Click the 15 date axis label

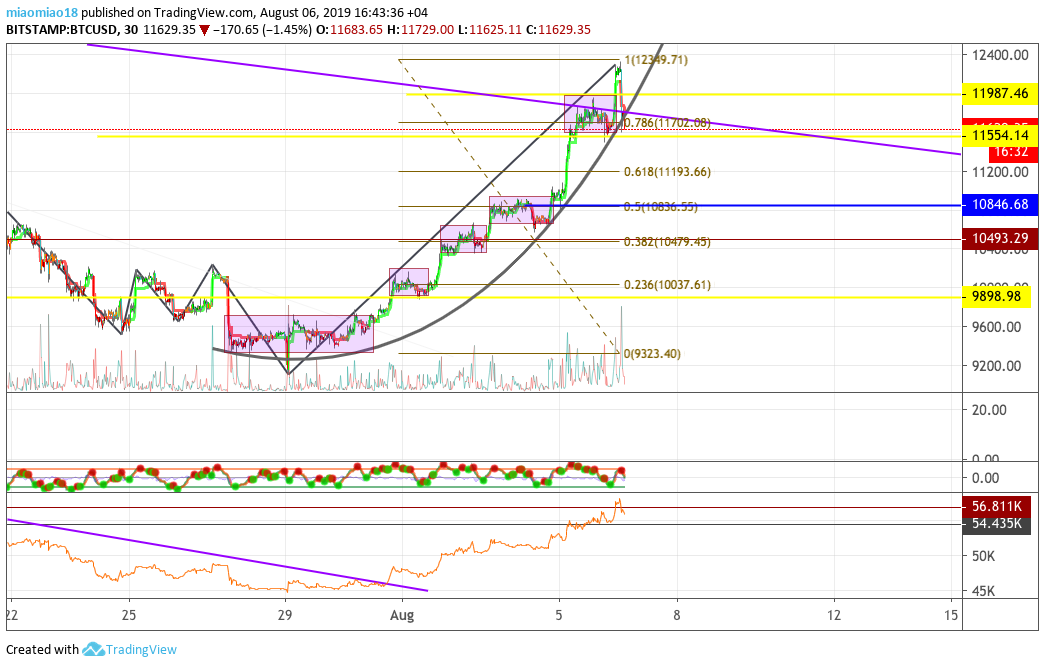click(952, 615)
